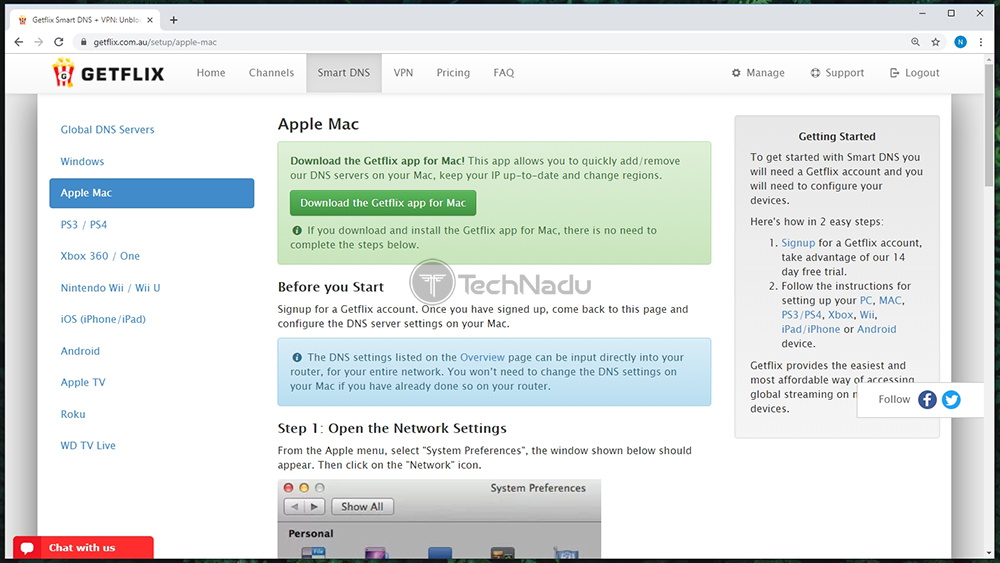Click the yellow minimize dot in System Preferences image

pos(304,488)
